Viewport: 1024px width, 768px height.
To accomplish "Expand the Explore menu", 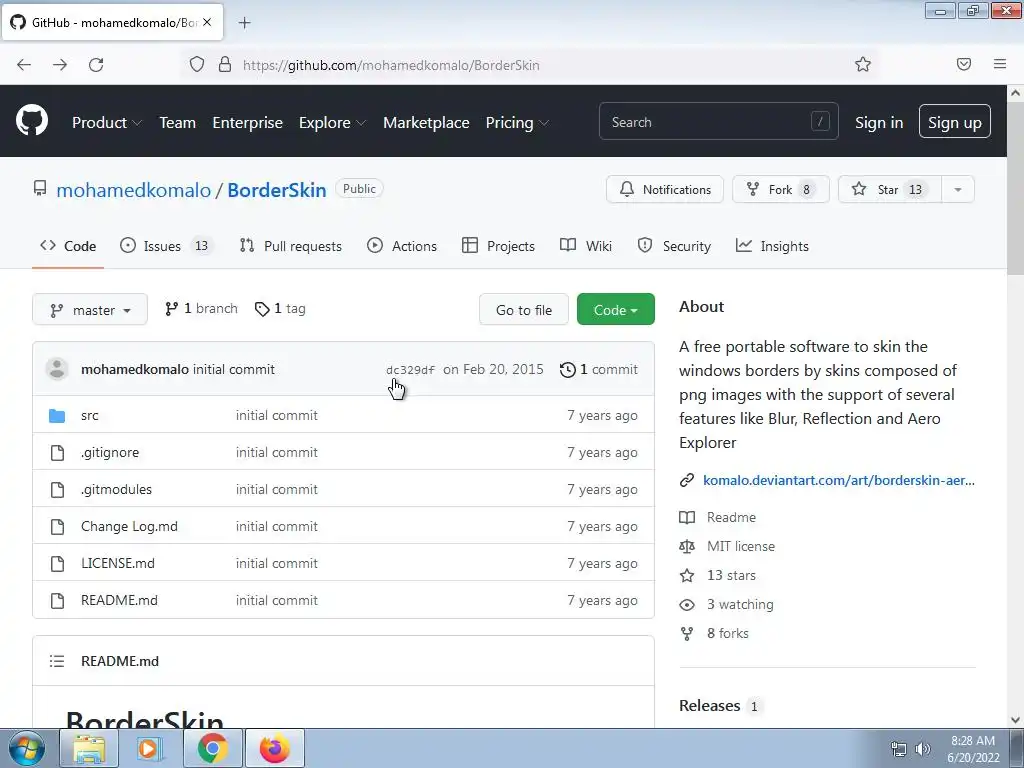I will 332,123.
